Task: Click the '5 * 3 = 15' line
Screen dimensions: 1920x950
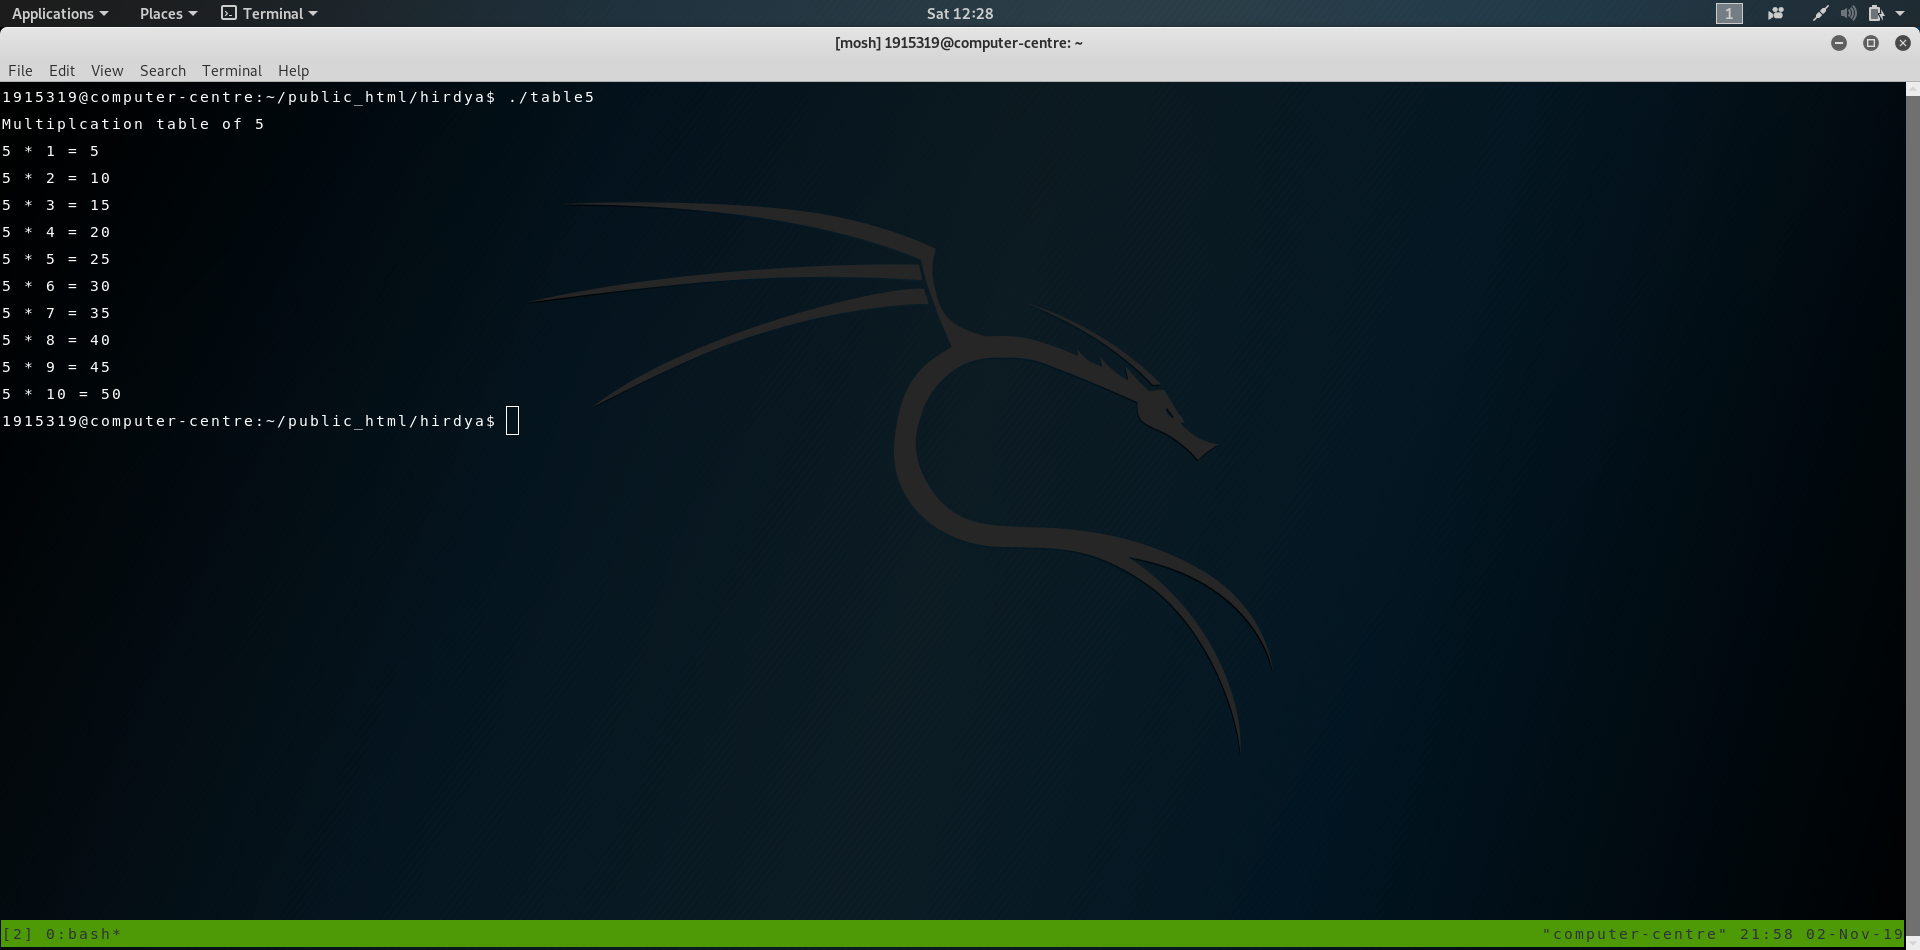Action: tap(56, 205)
